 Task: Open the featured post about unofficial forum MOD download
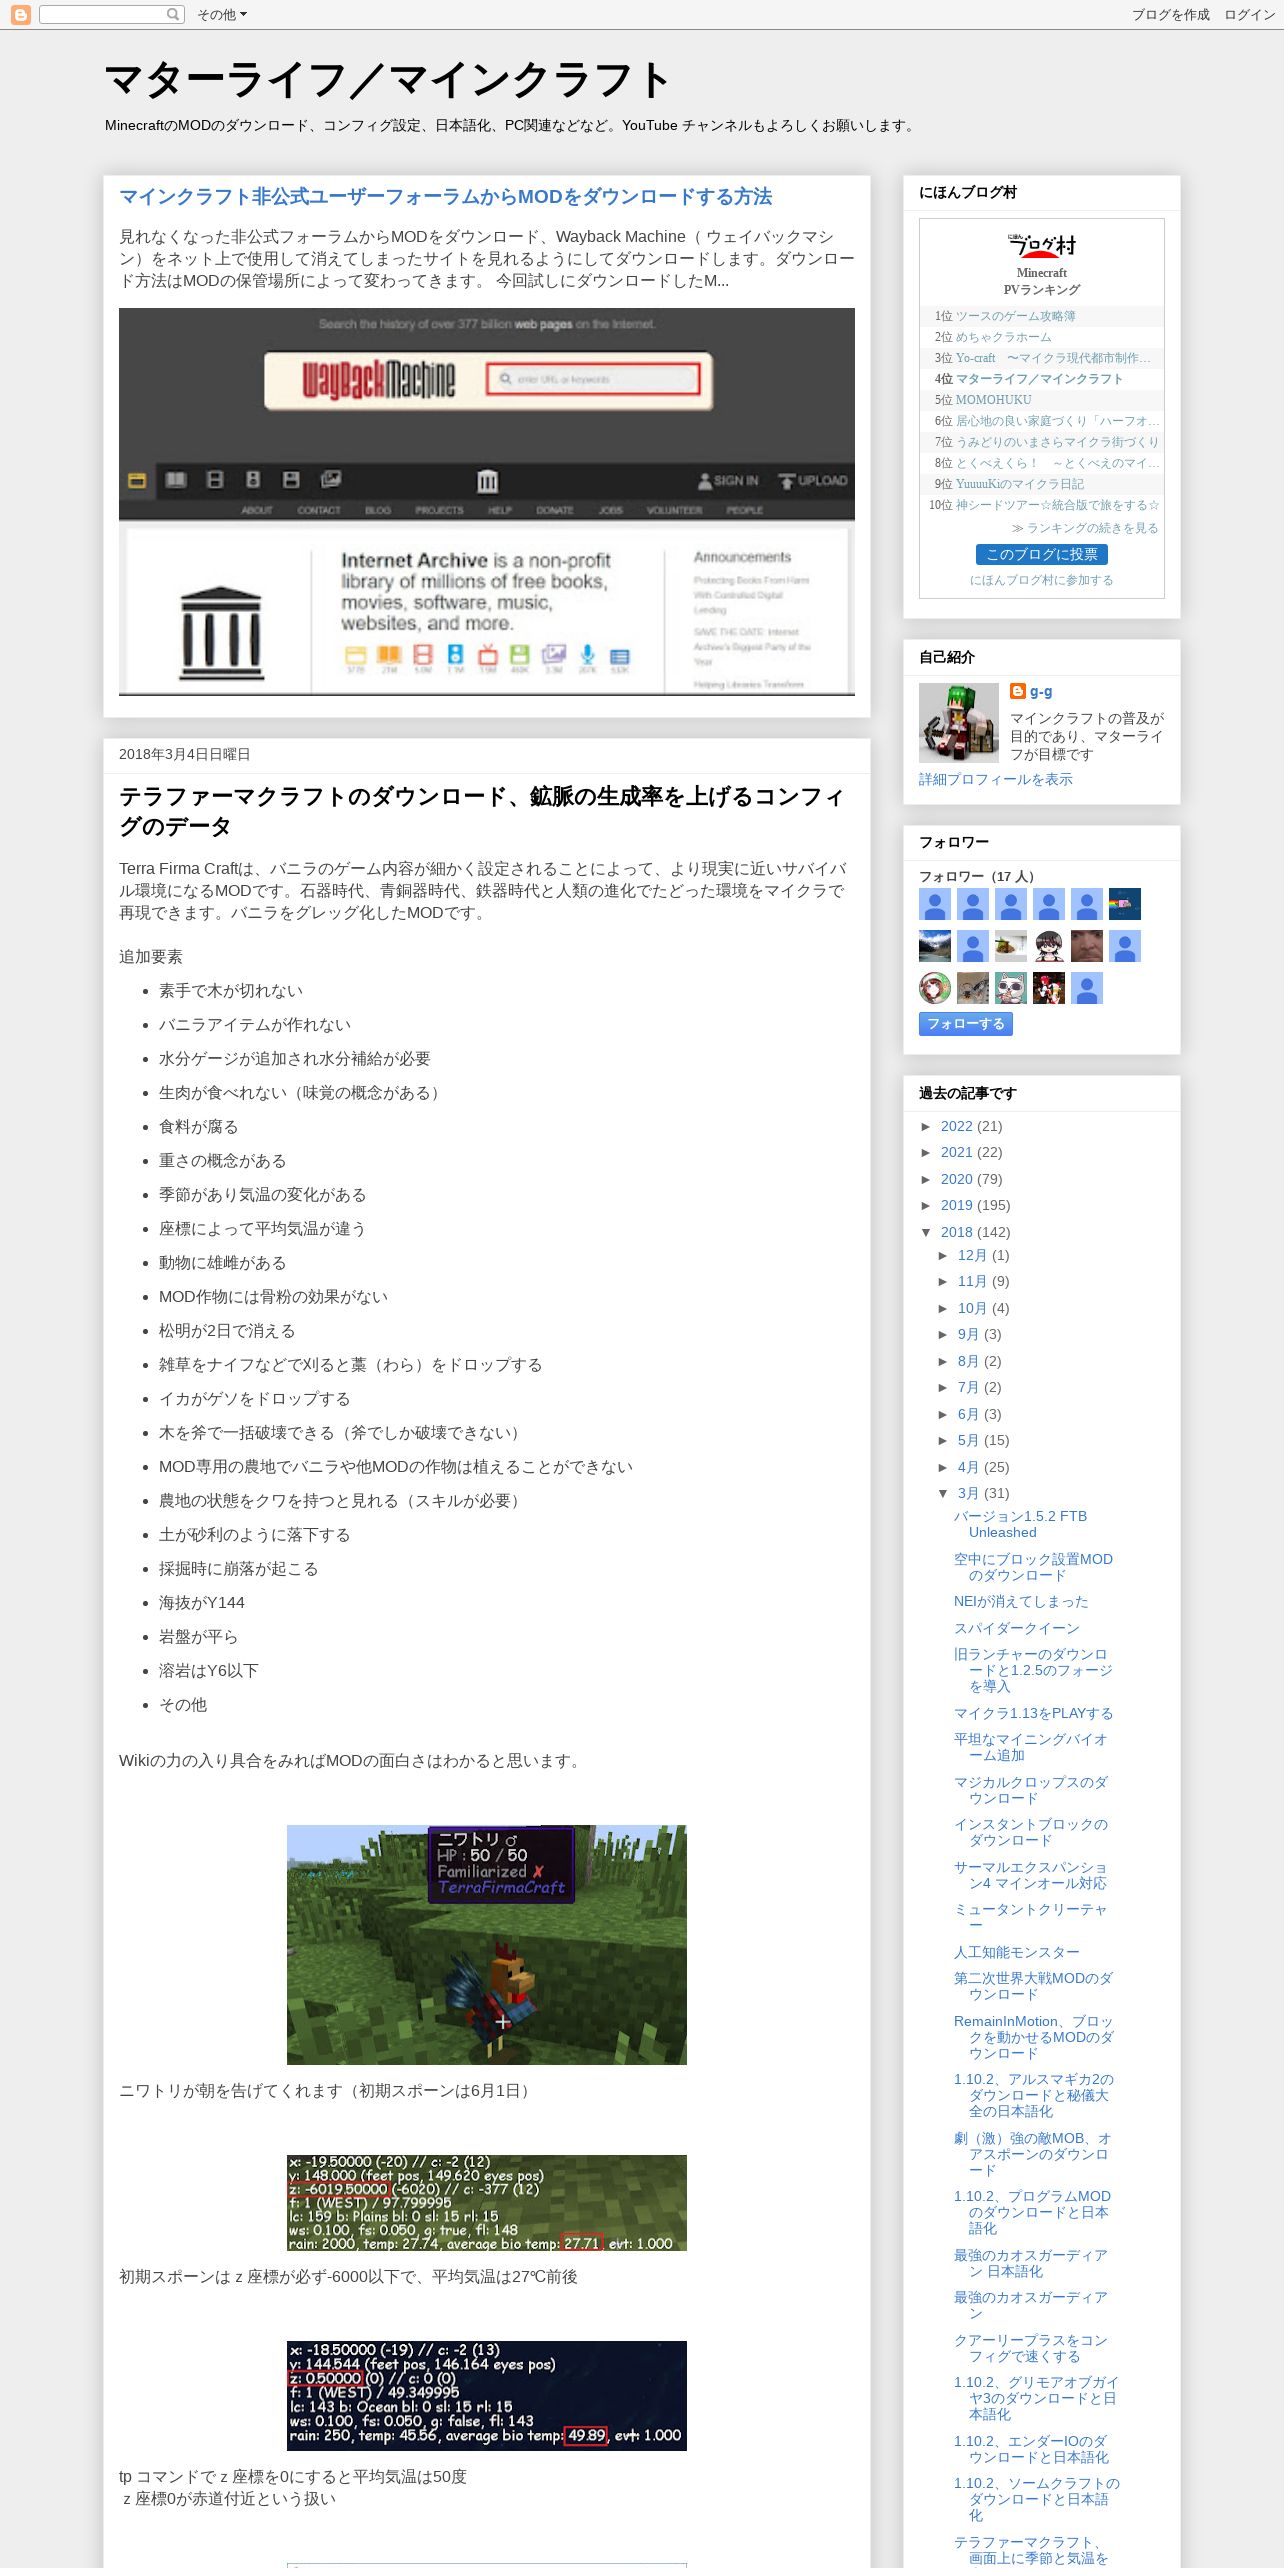pyautogui.click(x=445, y=197)
